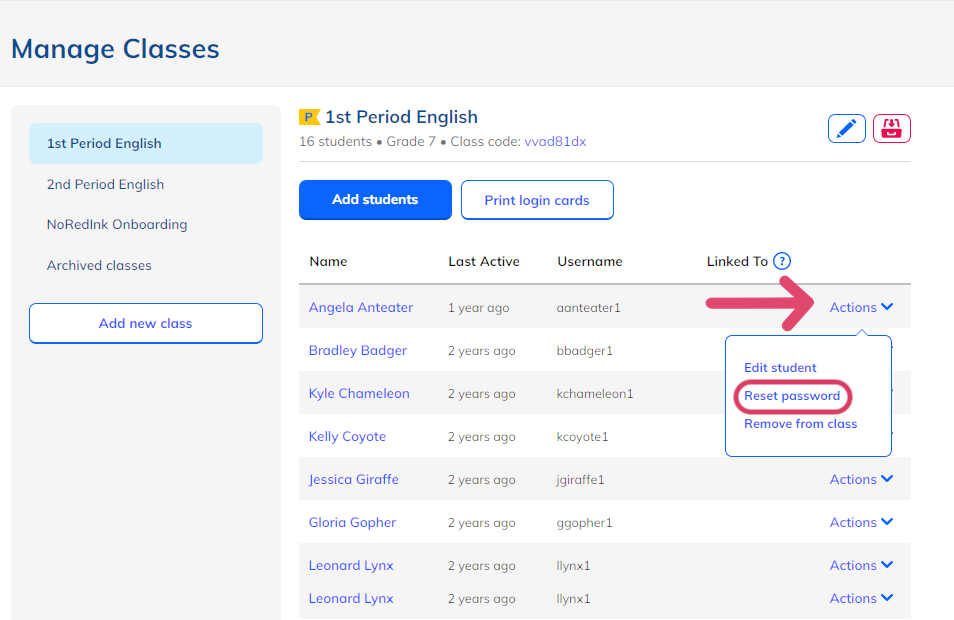This screenshot has height=620, width=954.
Task: Expand Actions for Angela Anteater
Action: click(861, 307)
